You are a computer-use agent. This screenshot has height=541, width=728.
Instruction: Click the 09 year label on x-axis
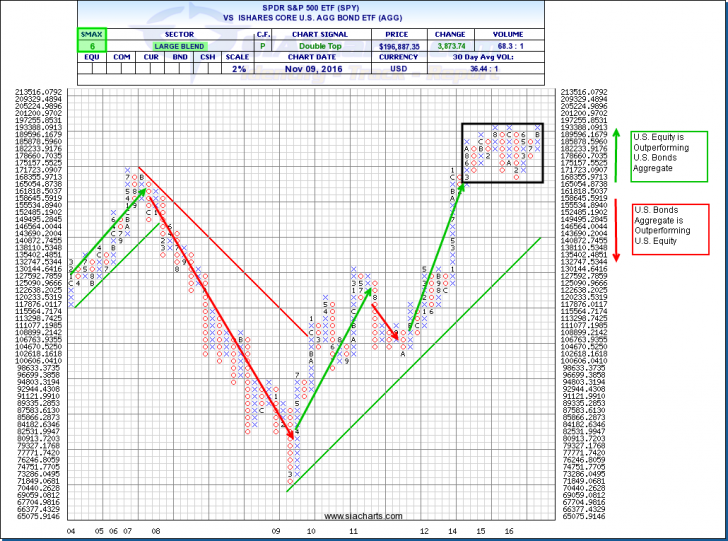(277, 531)
